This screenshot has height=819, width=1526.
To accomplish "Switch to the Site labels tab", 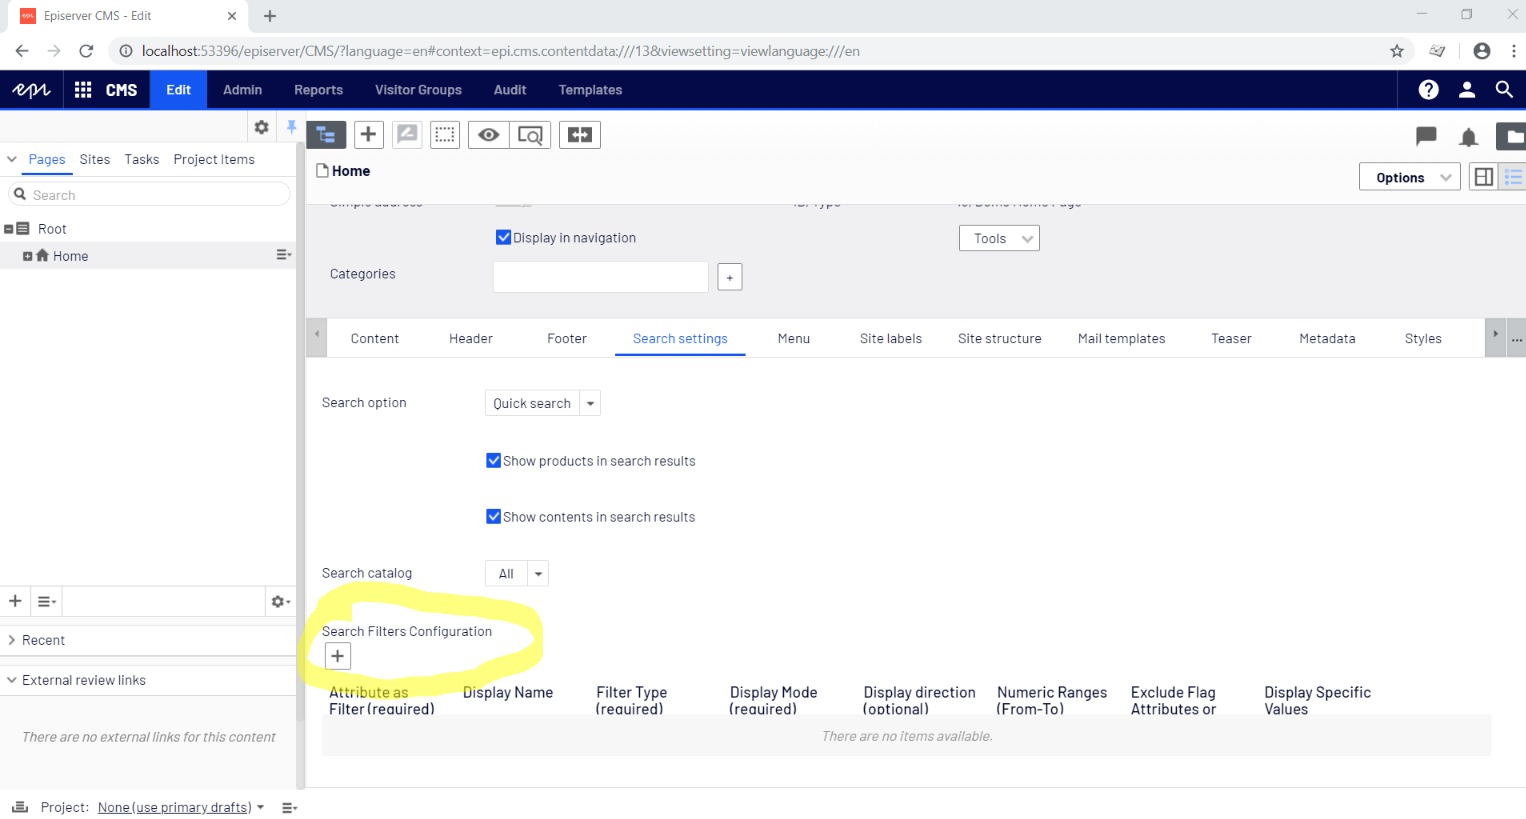I will coord(890,339).
